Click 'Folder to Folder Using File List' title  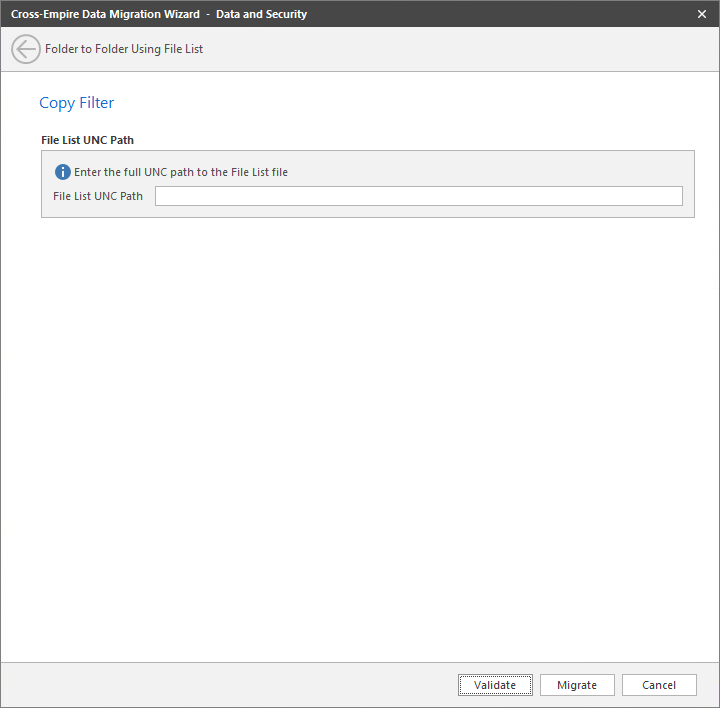coord(124,49)
